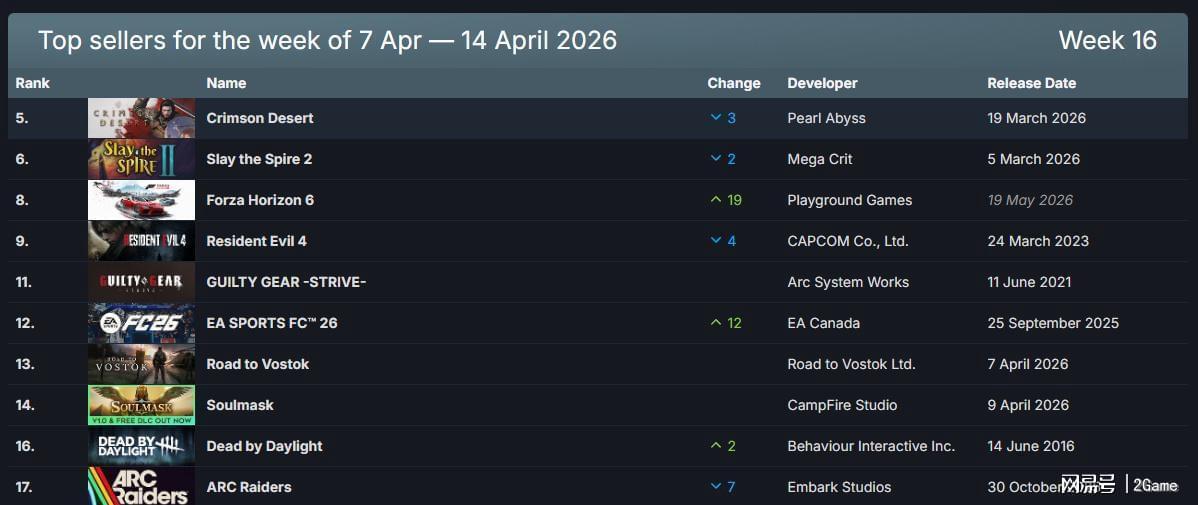
Task: Open the Resident Evil 4 thumbnail
Action: click(x=141, y=241)
